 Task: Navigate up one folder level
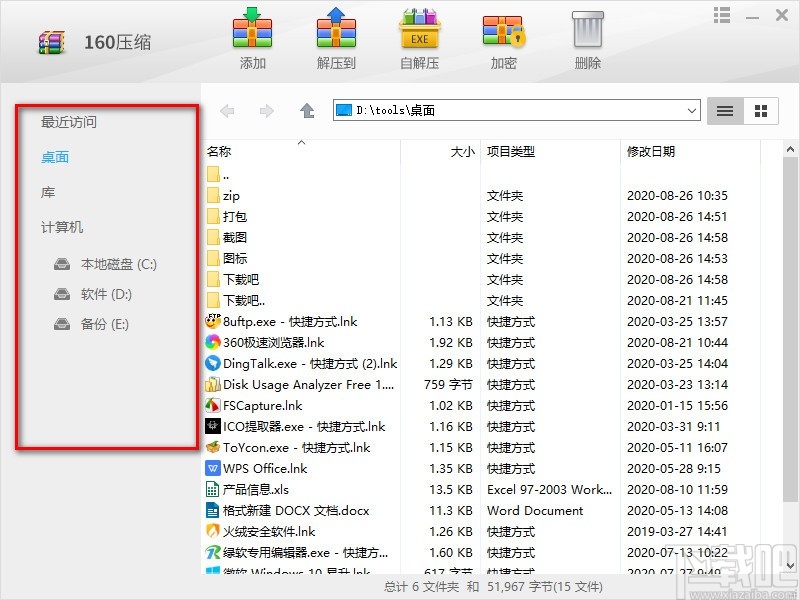click(308, 111)
